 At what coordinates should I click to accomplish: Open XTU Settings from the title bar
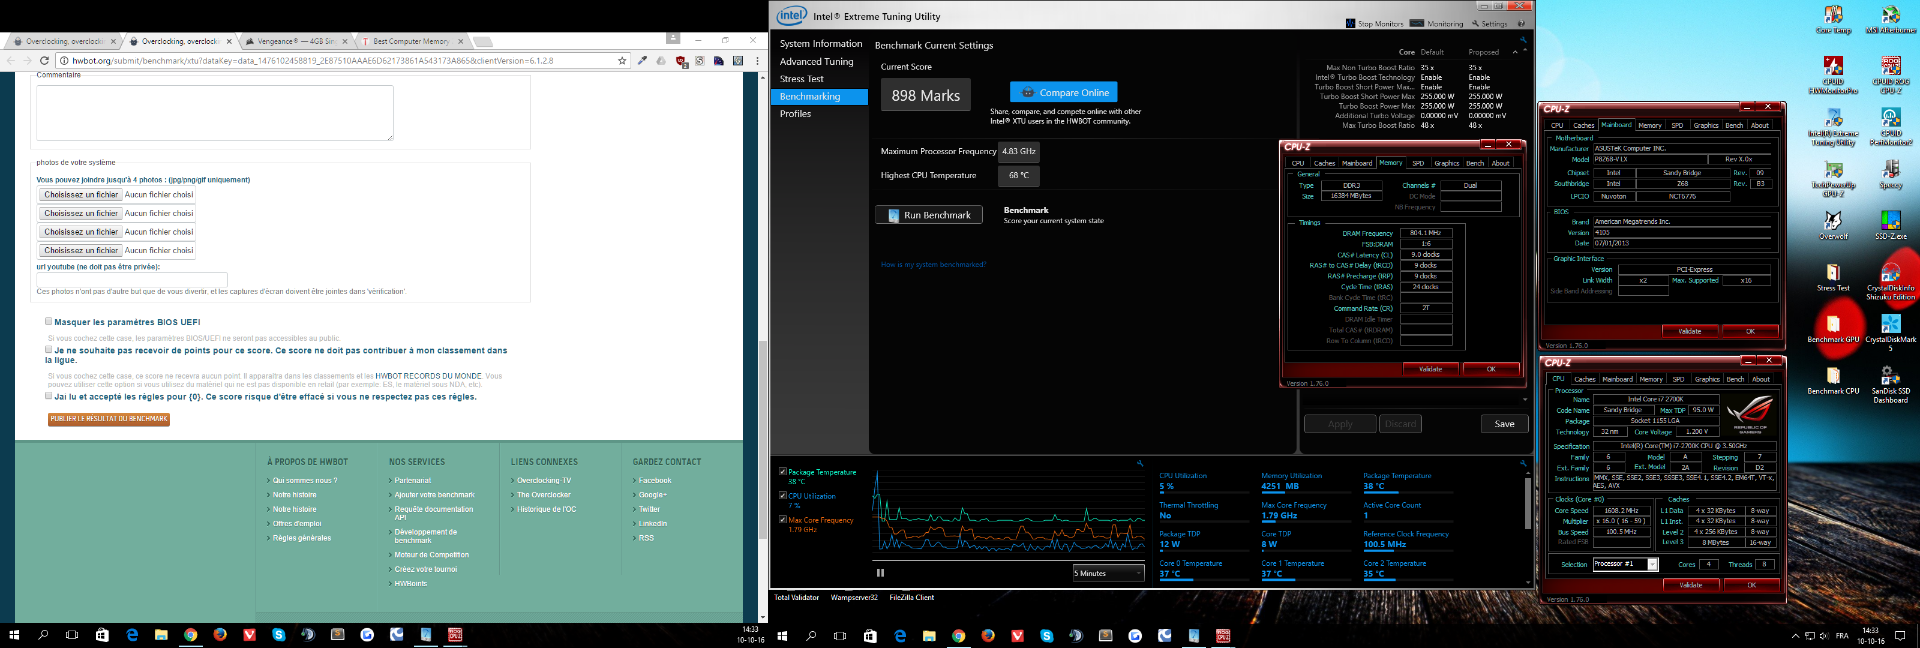coord(1488,23)
